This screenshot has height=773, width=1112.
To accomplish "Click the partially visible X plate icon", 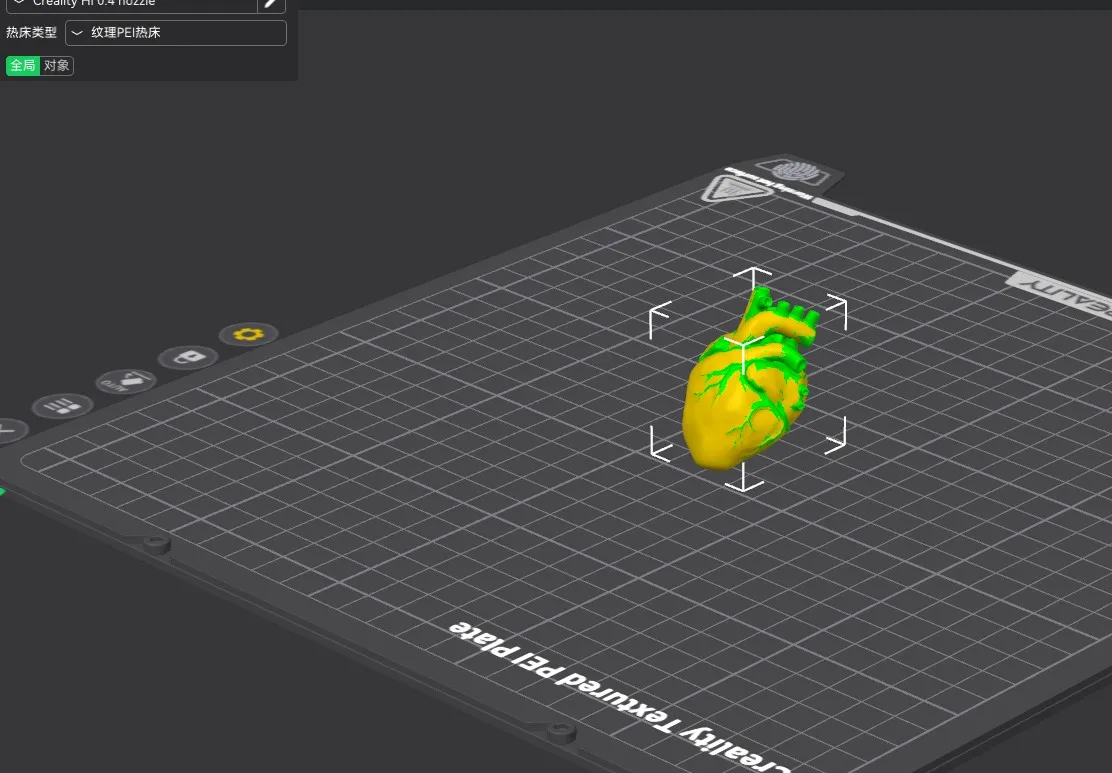I will pos(9,430).
